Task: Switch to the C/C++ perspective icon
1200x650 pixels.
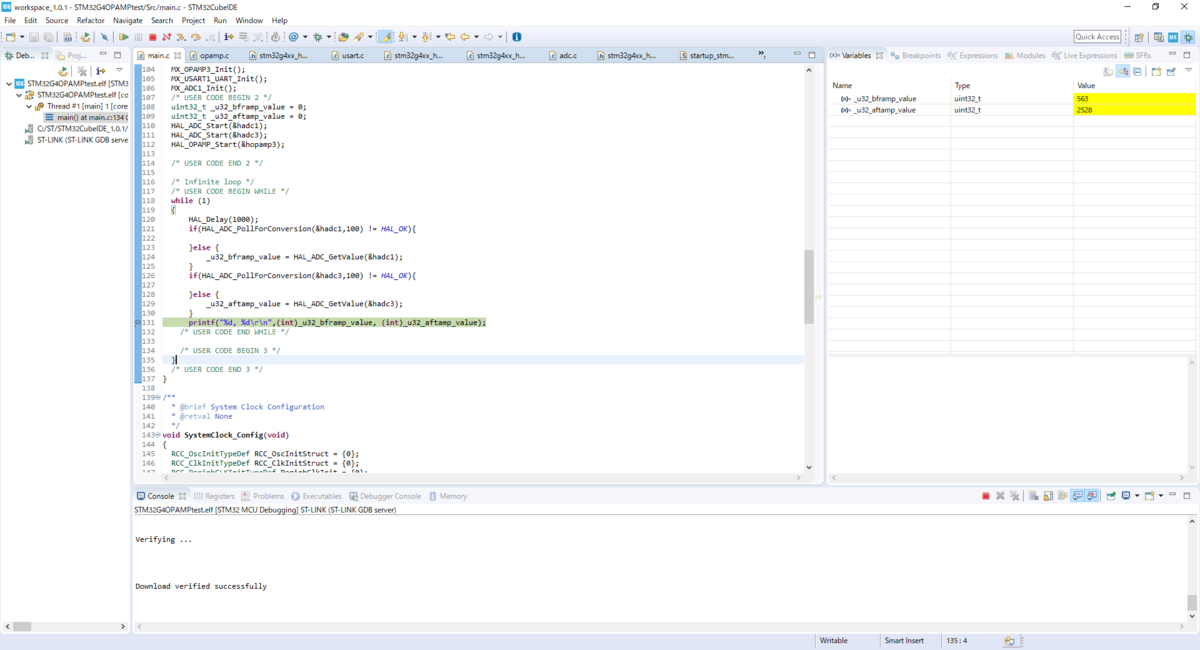Action: (x=1159, y=37)
